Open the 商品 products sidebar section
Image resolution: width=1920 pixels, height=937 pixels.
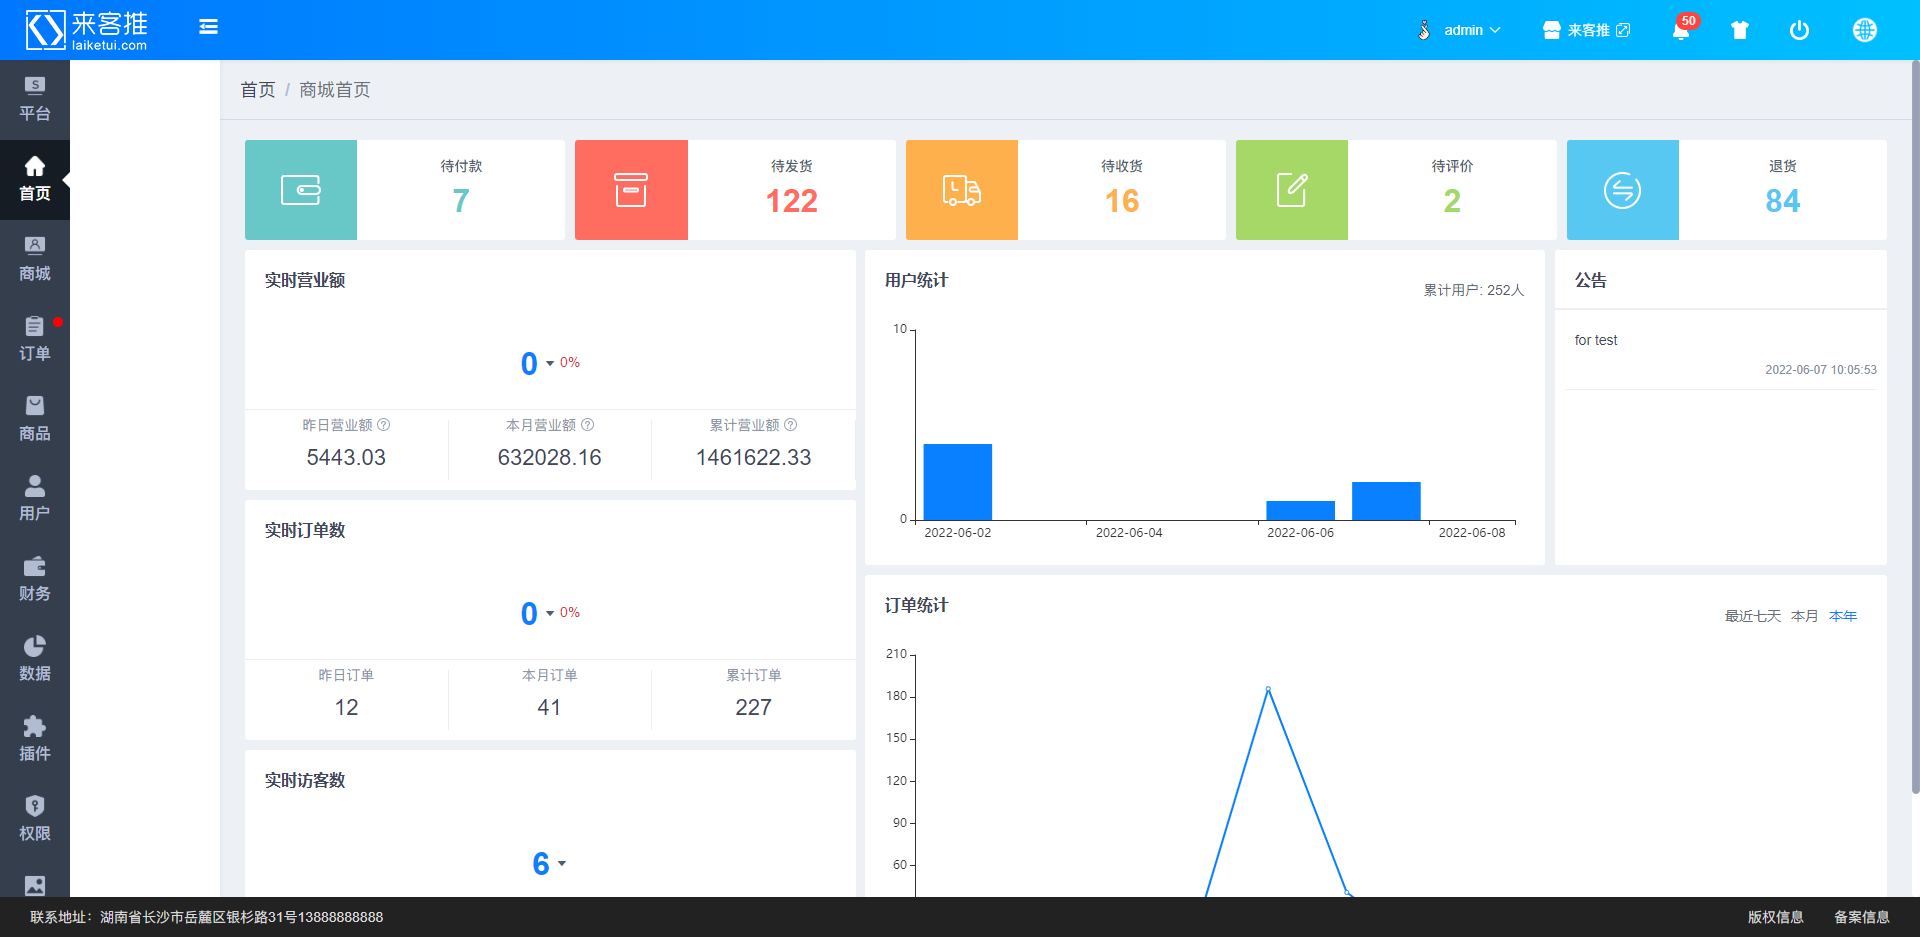click(35, 420)
